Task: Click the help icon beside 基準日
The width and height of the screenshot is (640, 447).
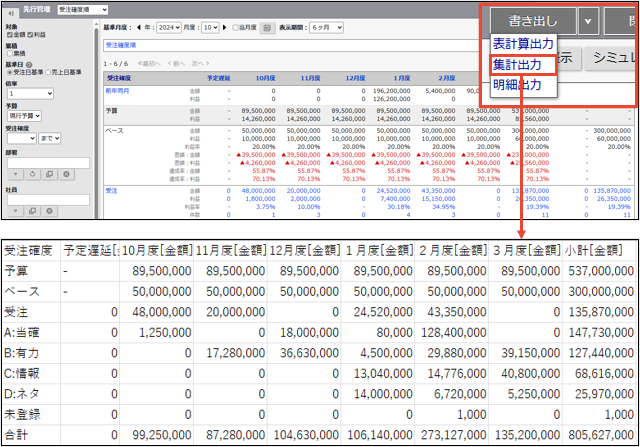Action: (x=29, y=64)
